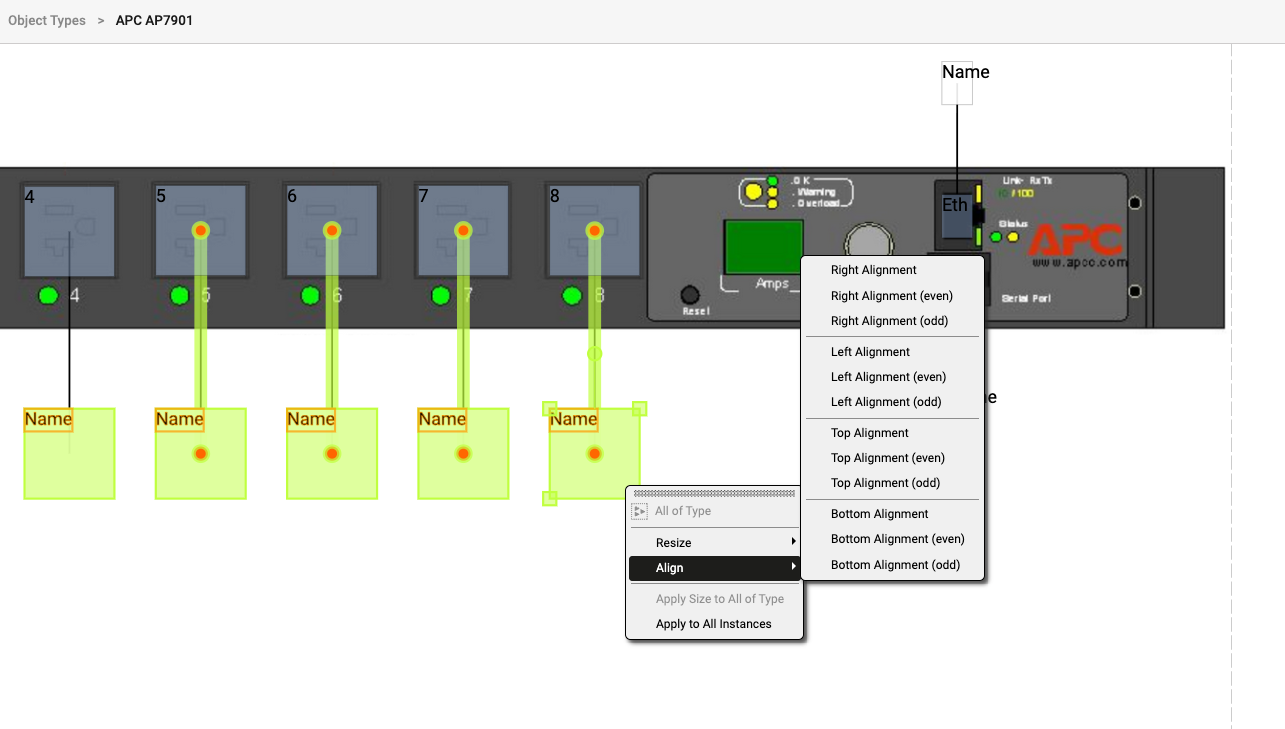Click the green LED under outlet 4
The height and width of the screenshot is (729, 1285).
point(48,295)
